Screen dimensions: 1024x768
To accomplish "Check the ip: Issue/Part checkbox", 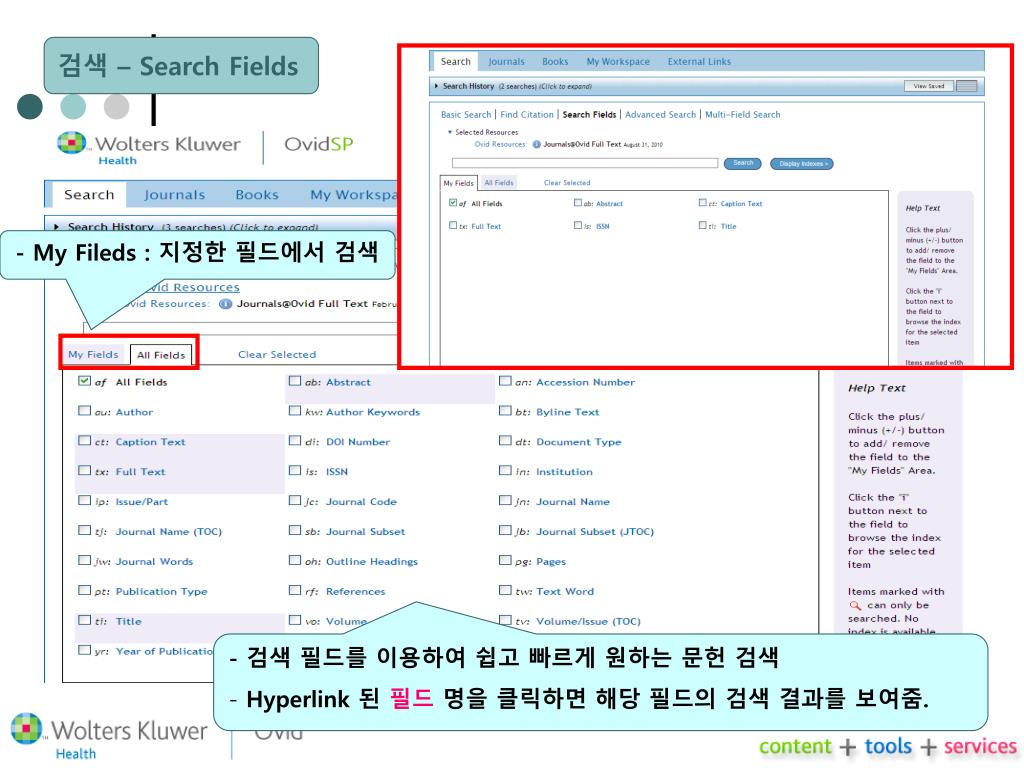I will coord(84,500).
